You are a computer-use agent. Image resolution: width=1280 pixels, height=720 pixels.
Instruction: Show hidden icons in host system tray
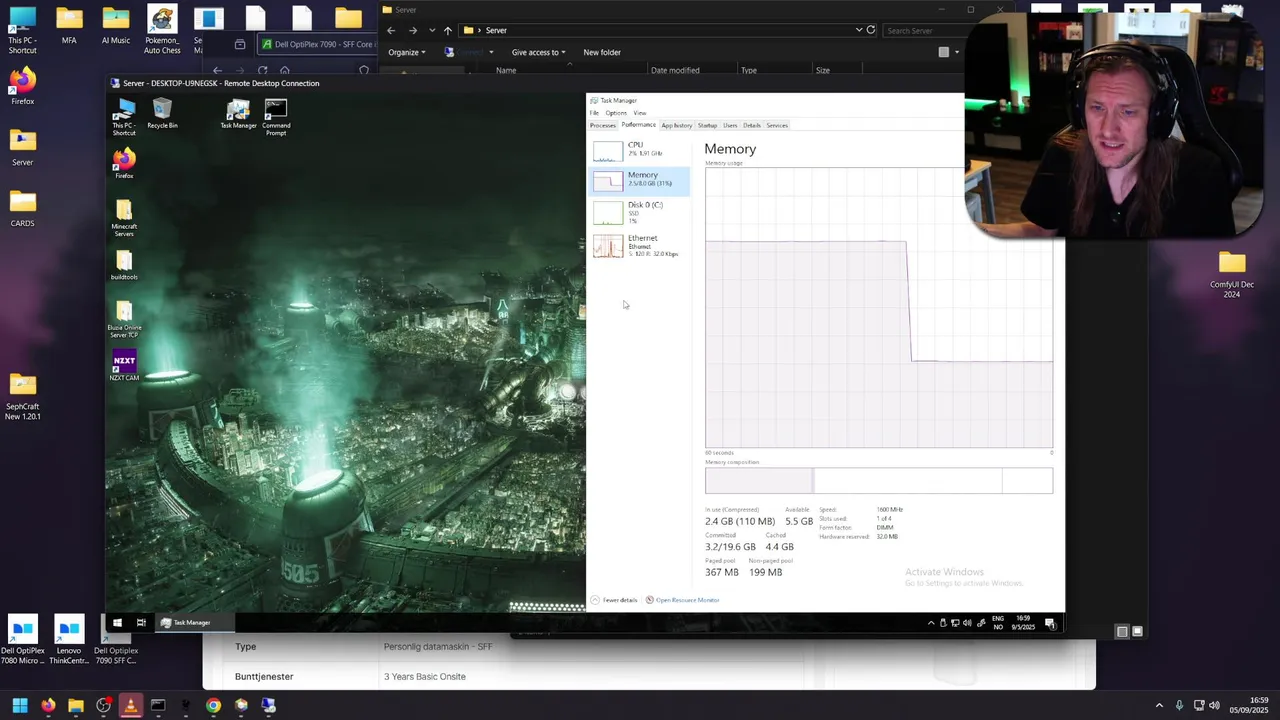click(1159, 705)
